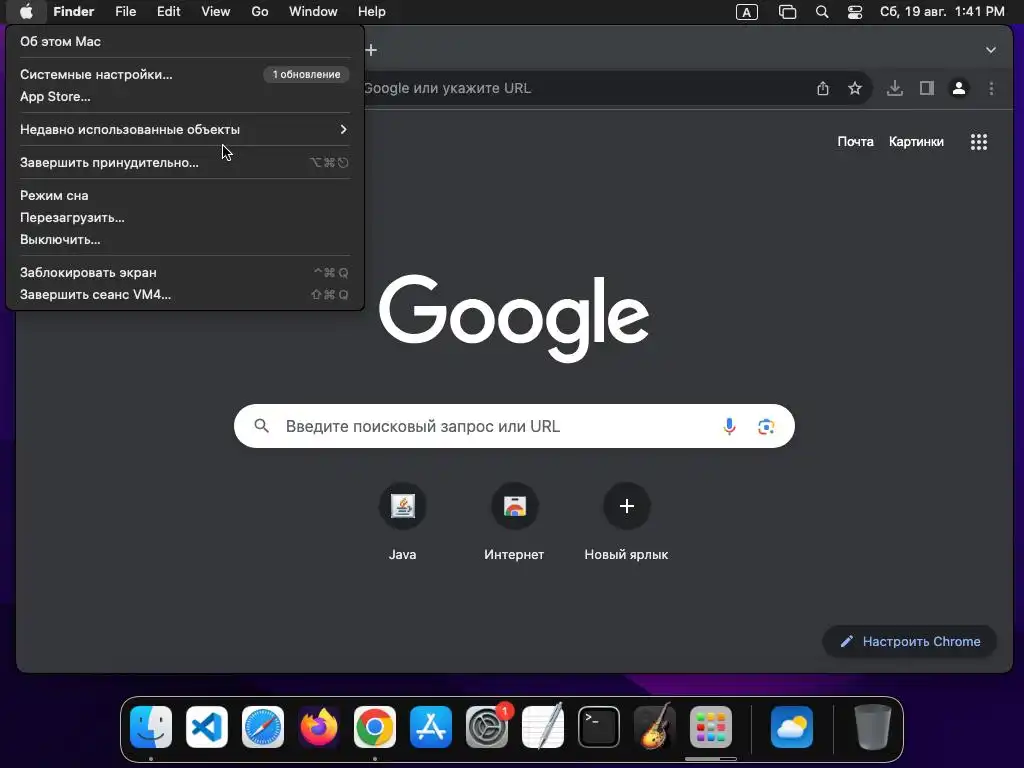Open App Store from the Dock
The width and height of the screenshot is (1024, 768).
(431, 727)
